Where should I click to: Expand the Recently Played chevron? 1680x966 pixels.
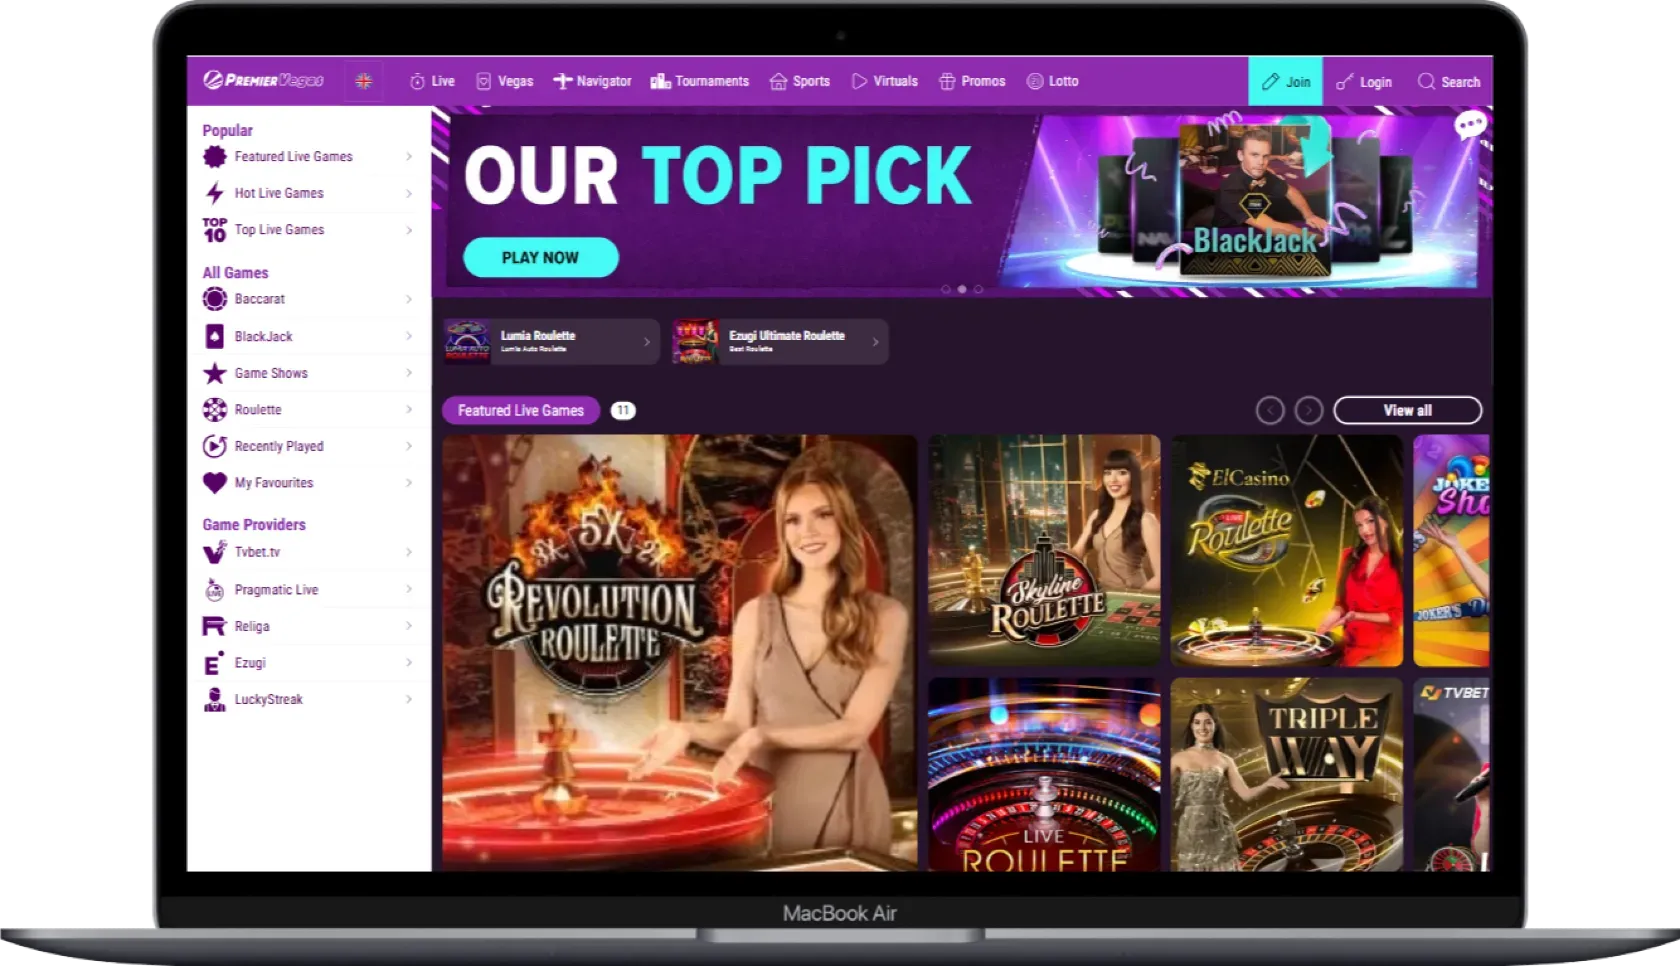[409, 446]
